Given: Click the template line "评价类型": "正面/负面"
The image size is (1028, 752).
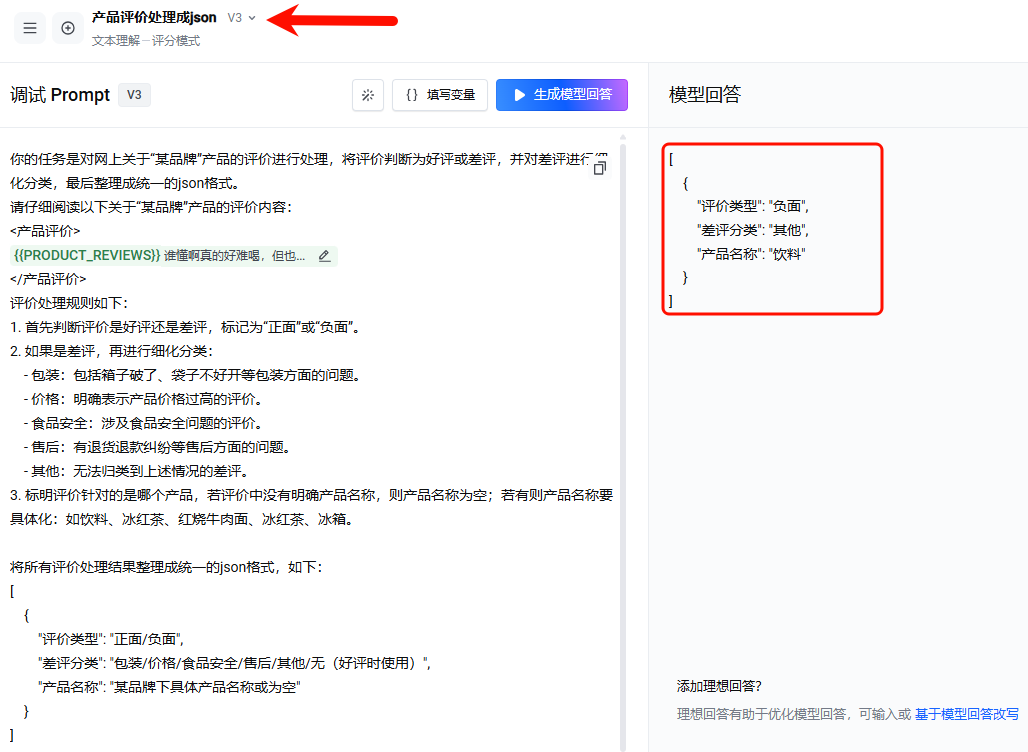Looking at the screenshot, I should 111,639.
